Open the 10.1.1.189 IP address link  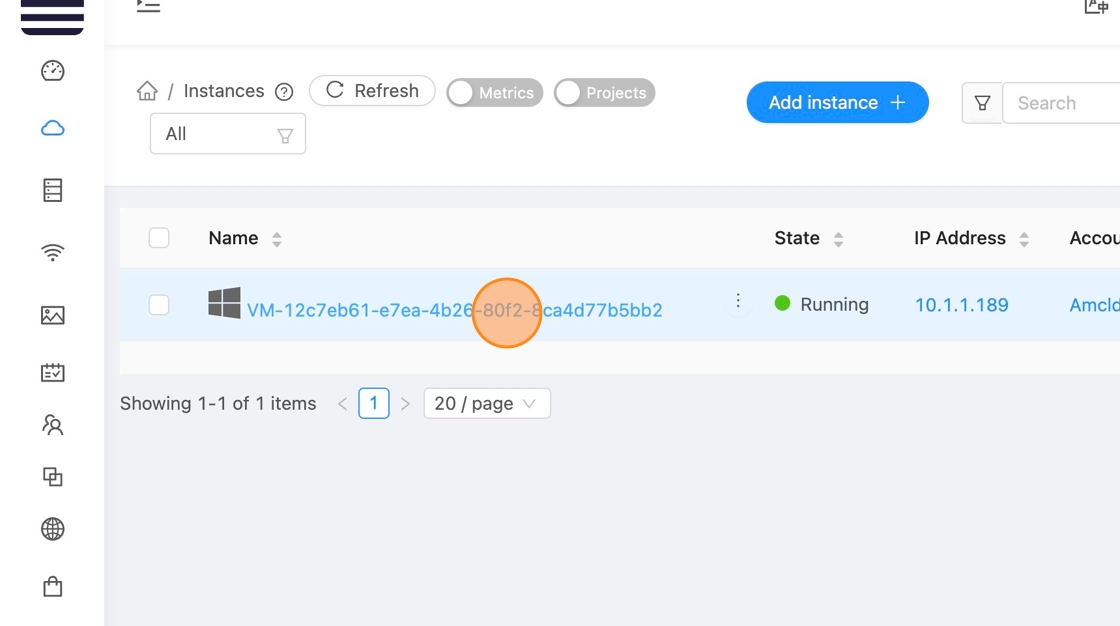point(961,305)
